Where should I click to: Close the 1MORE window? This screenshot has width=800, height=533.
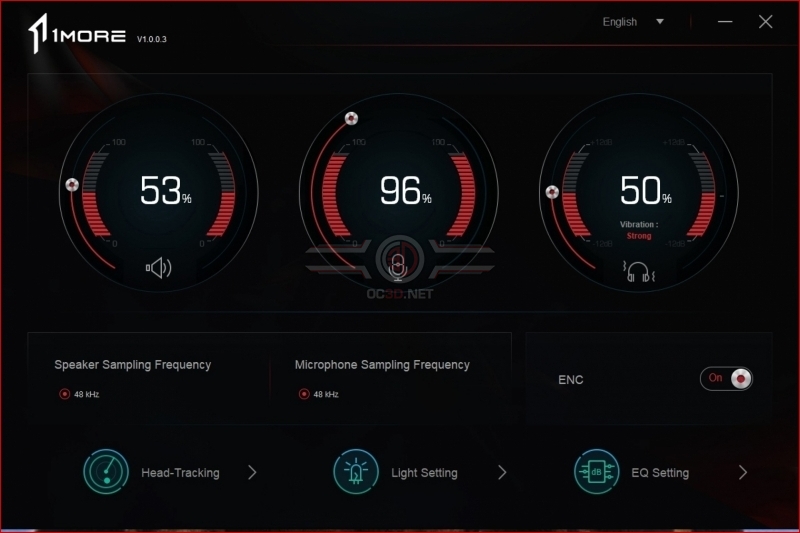[765, 21]
